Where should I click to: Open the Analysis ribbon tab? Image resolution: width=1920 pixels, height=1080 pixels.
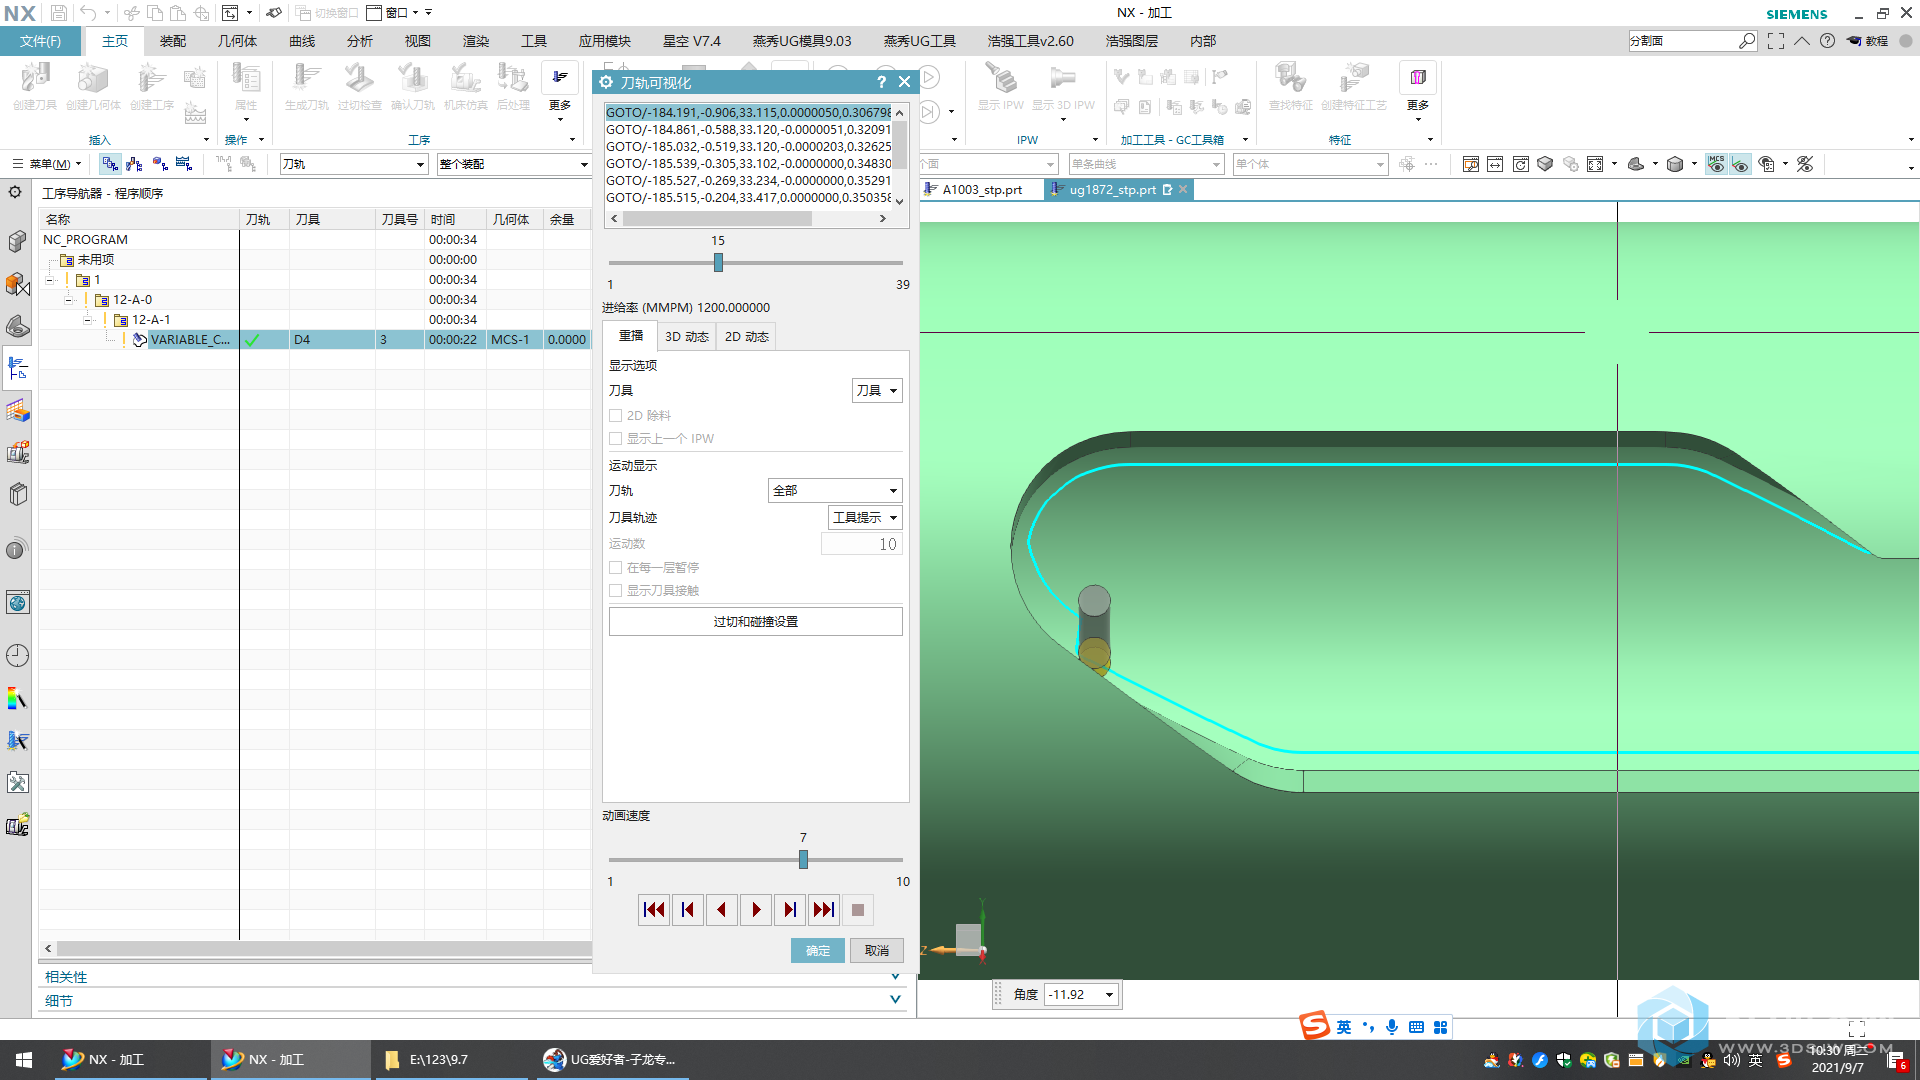click(360, 41)
